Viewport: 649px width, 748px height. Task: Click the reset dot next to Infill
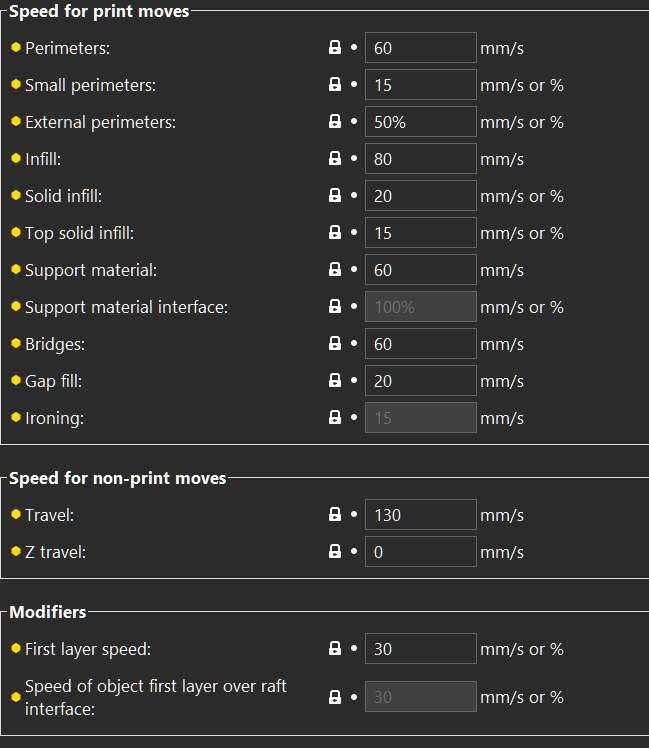tap(354, 158)
